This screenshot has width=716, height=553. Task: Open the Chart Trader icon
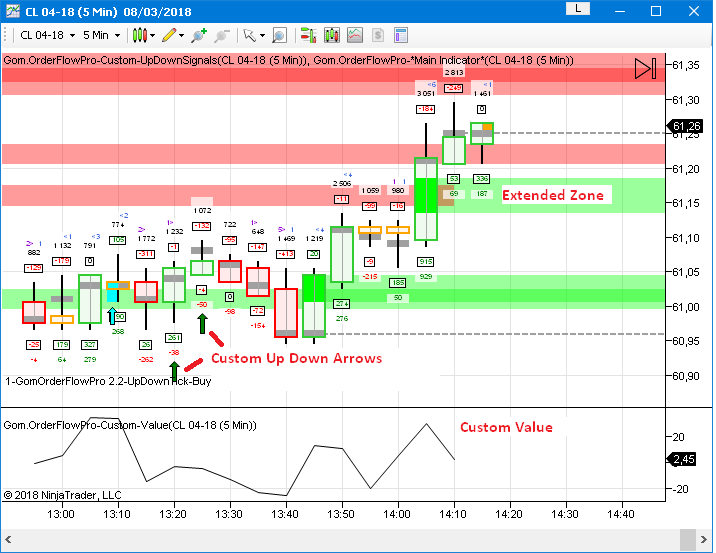309,35
